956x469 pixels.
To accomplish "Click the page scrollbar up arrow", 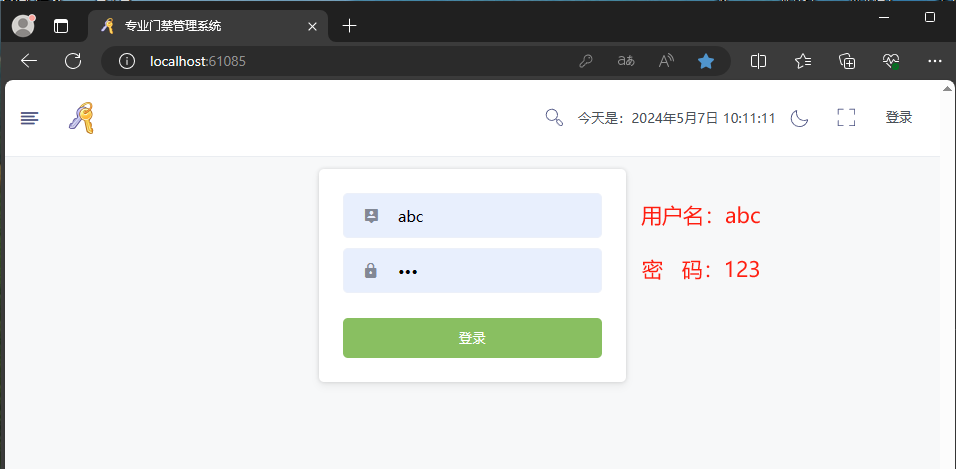I will [x=947, y=88].
